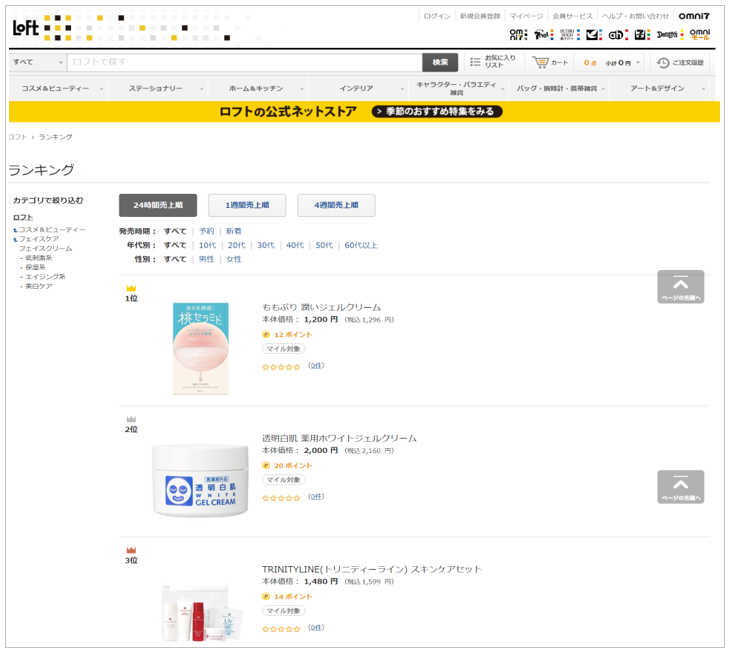This screenshot has height=653, width=731.
Task: Select the 24時間売上順 tab
Action: tap(158, 205)
